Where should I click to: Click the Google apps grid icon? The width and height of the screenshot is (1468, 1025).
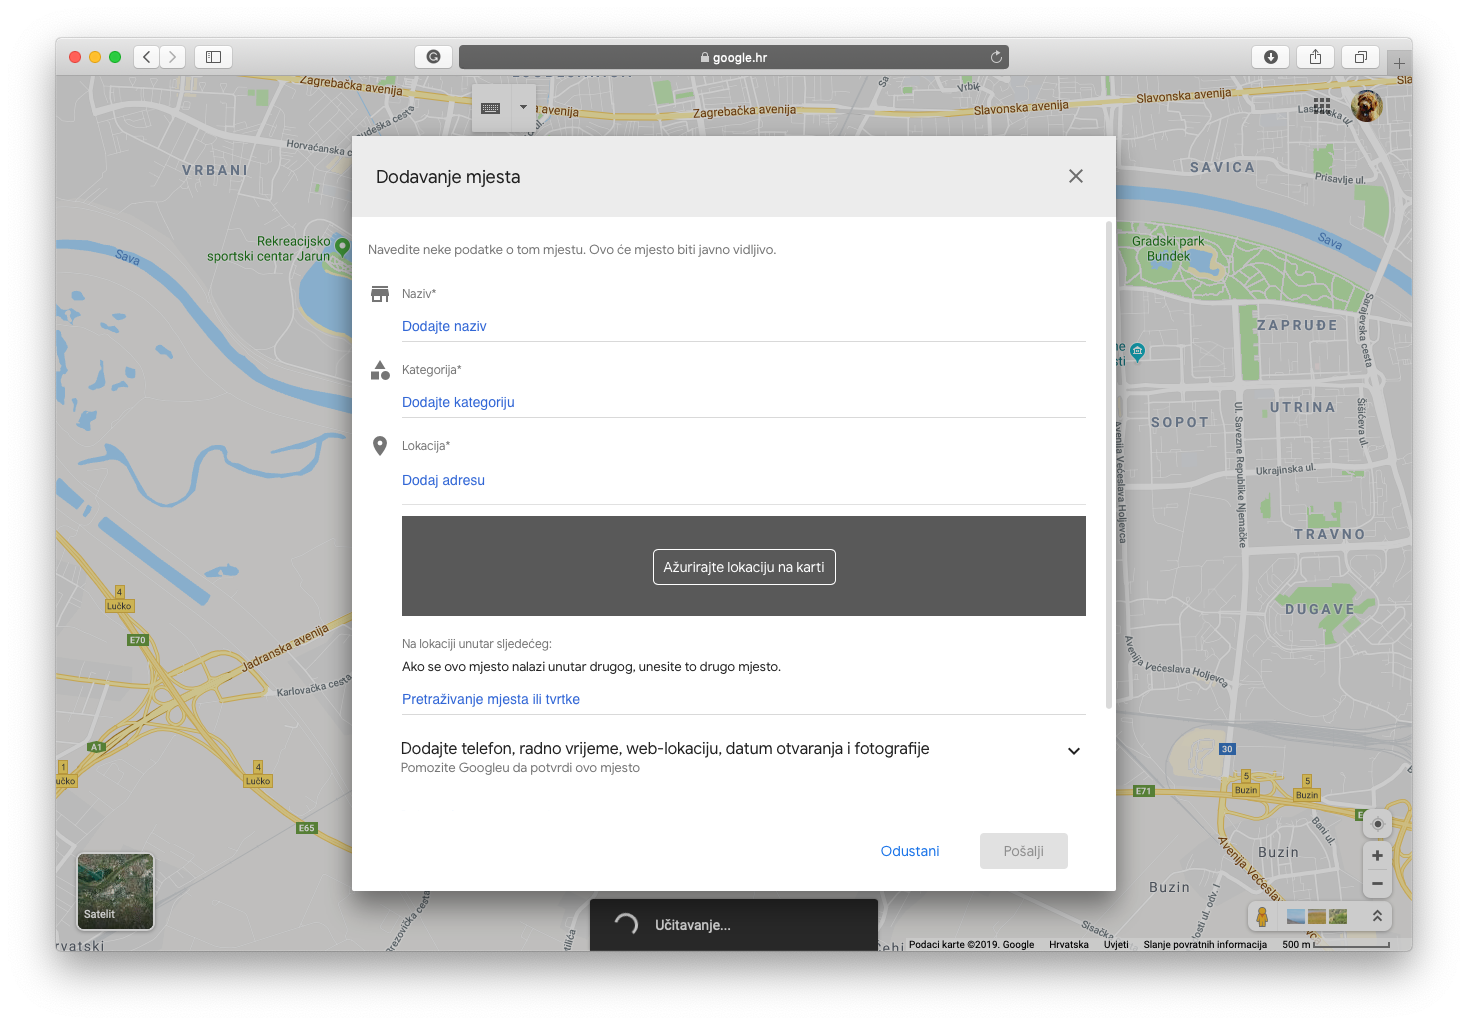(x=1322, y=106)
